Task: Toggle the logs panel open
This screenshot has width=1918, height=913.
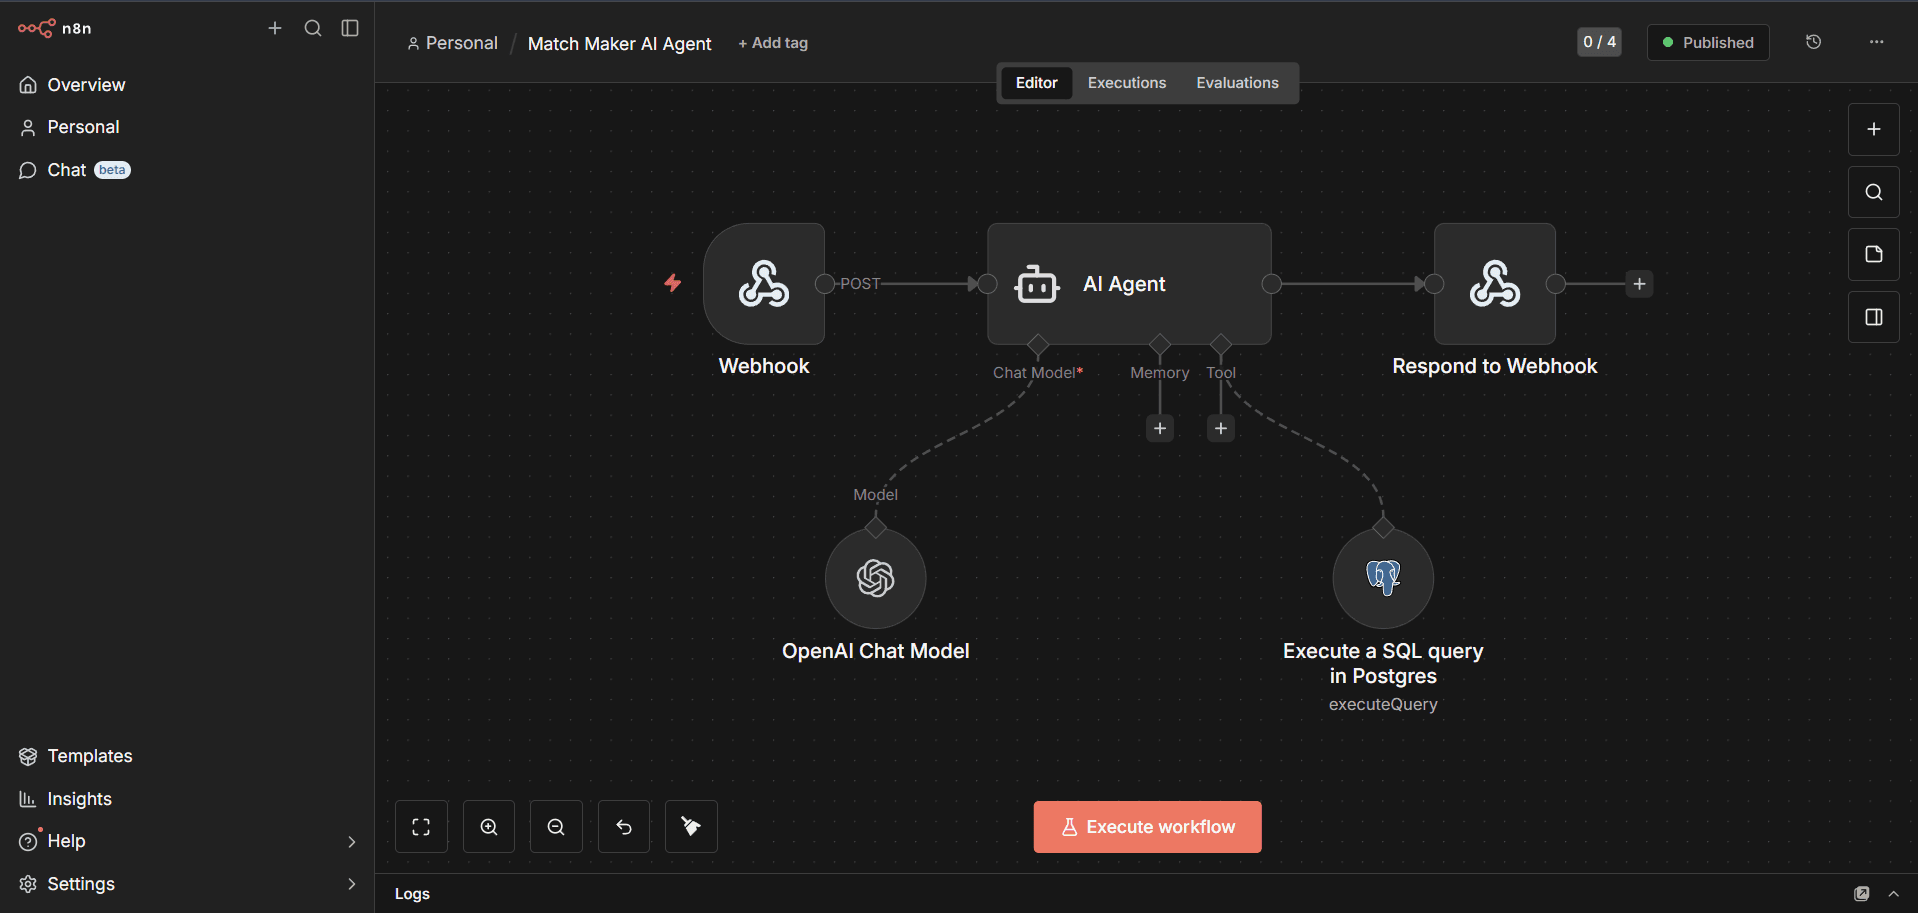Action: point(1893,893)
